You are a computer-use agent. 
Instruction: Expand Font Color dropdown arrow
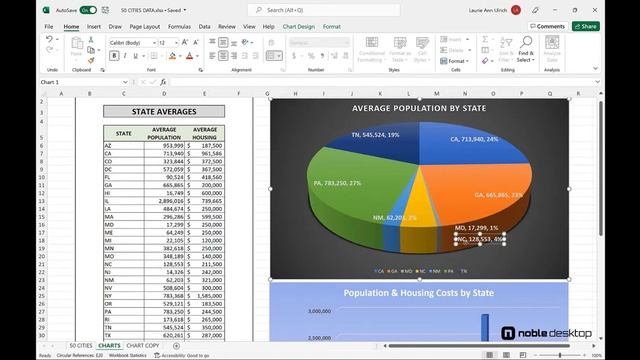[x=197, y=56]
